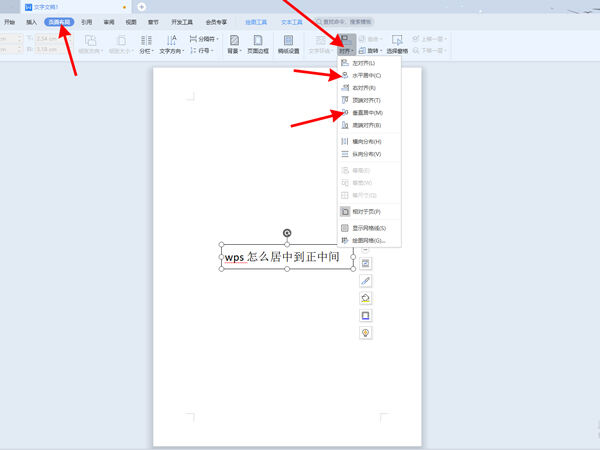Click the text box rotation handle

click(288, 233)
